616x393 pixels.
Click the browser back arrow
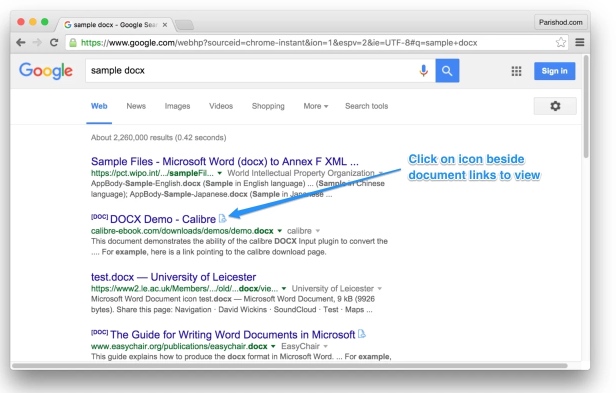click(x=21, y=42)
